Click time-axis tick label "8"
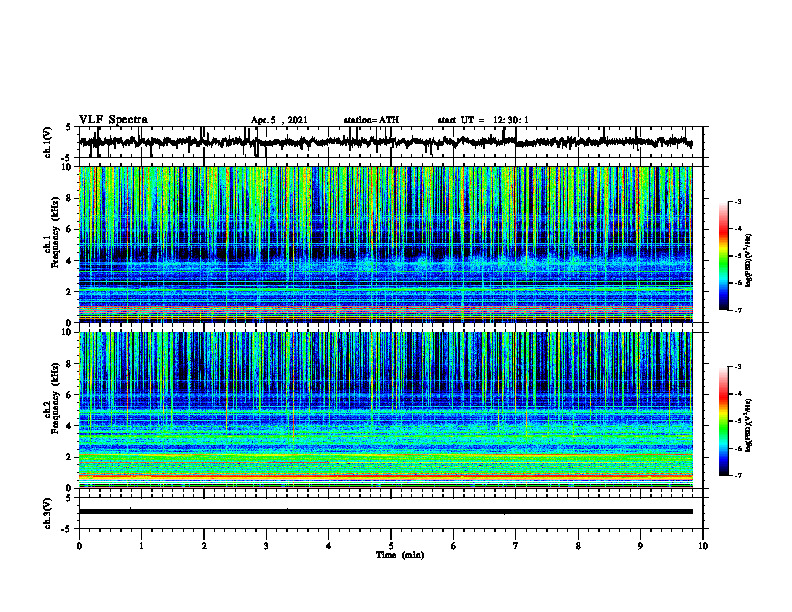Screen dimensions: 792x612 point(578,546)
